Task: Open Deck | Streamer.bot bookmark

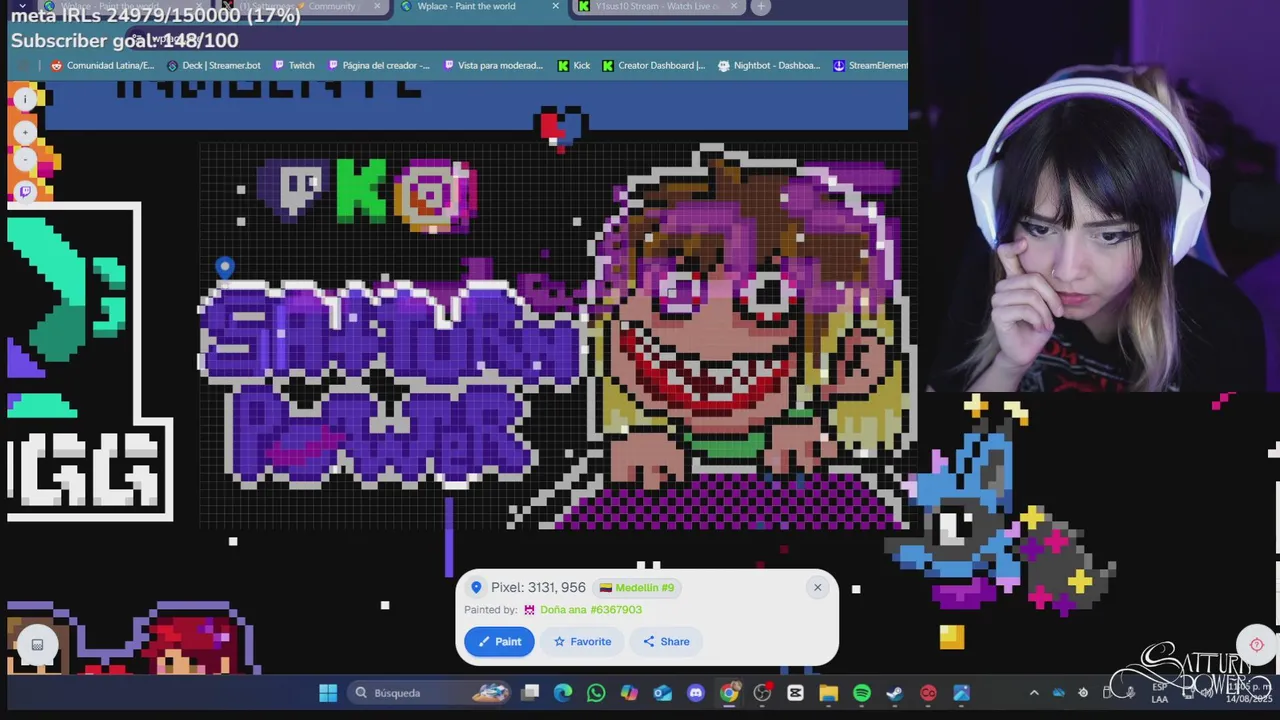Action: (x=213, y=65)
